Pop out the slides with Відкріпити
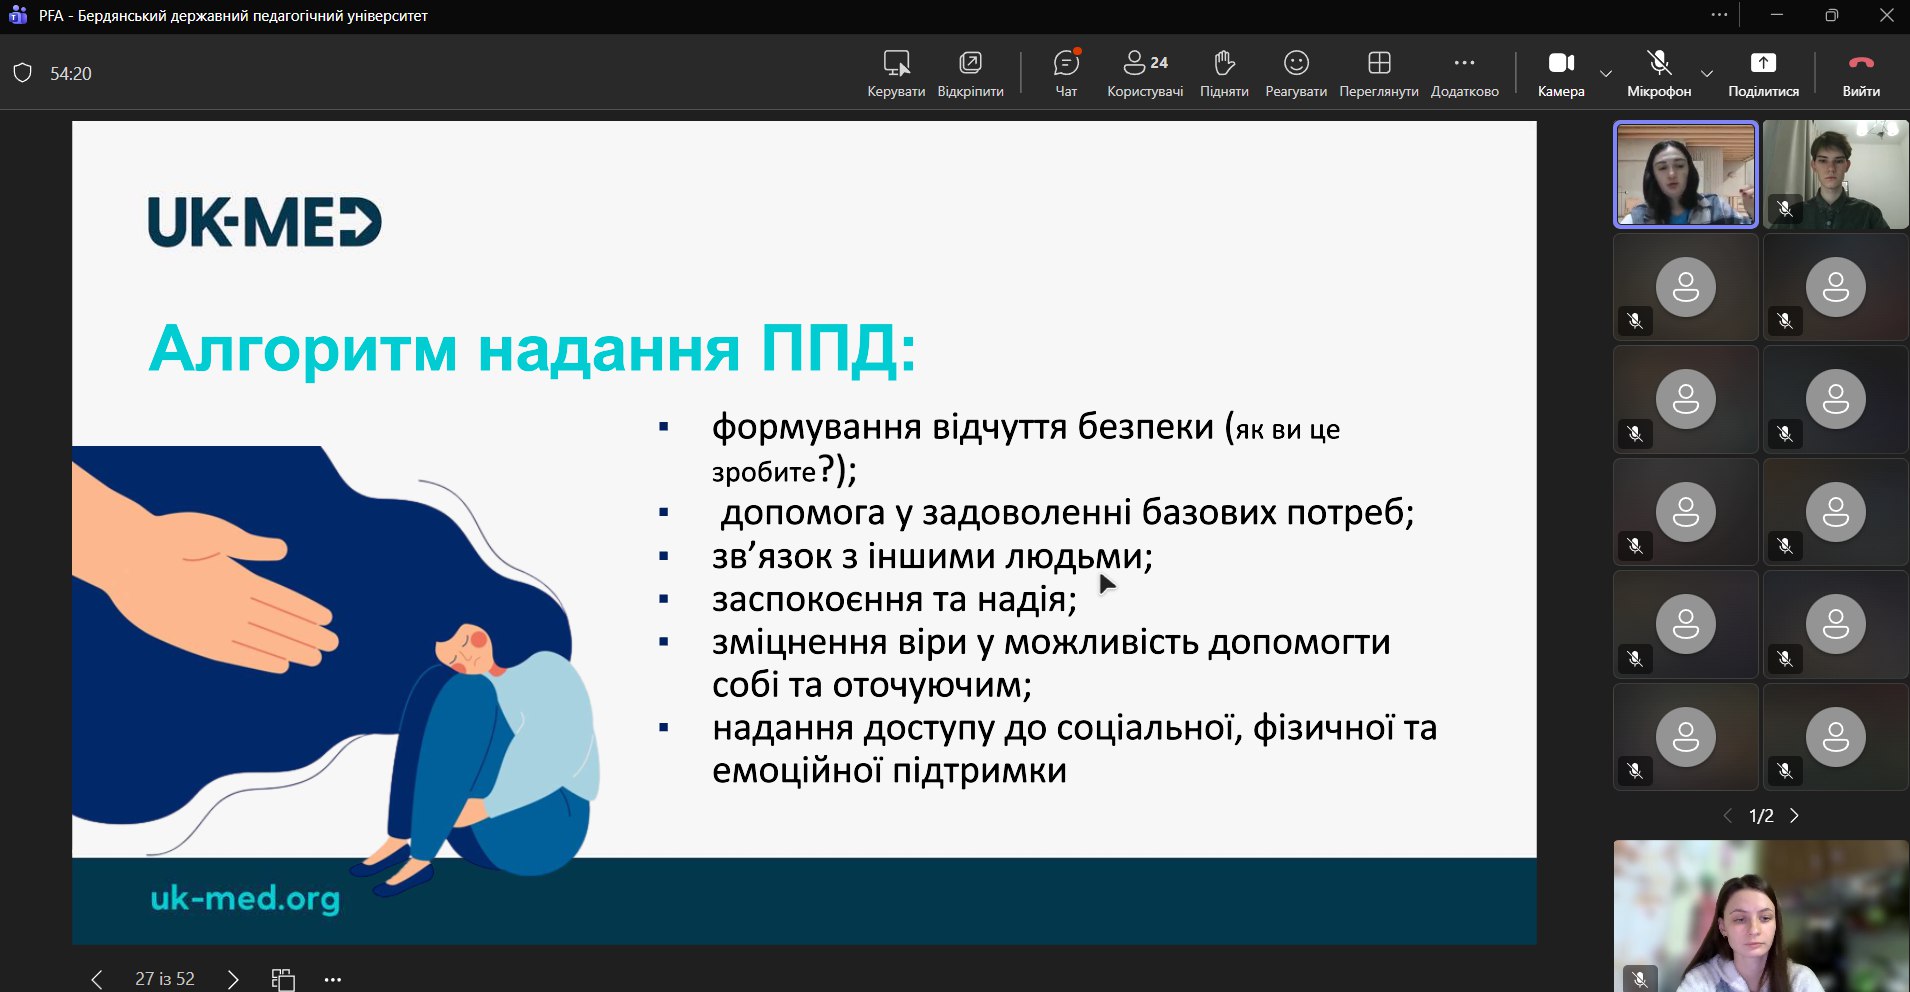Image resolution: width=1910 pixels, height=992 pixels. [970, 73]
